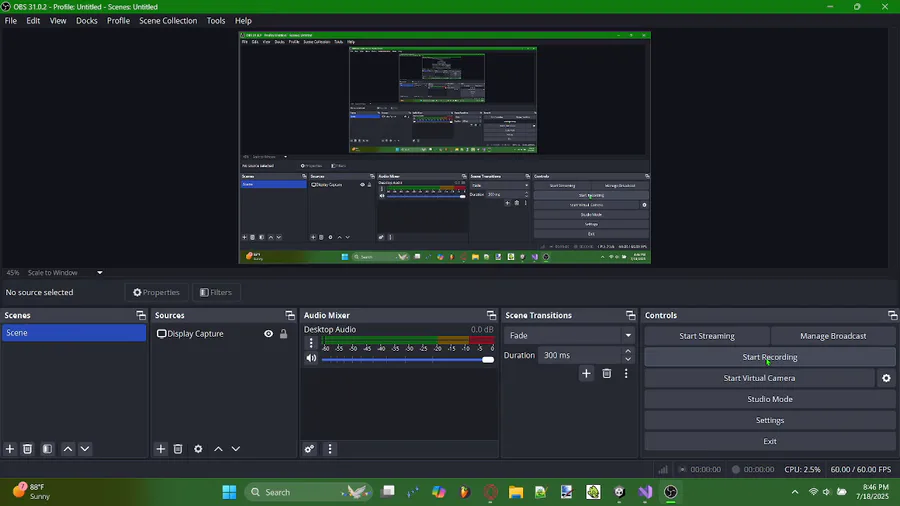Add a new source with plus icon
The width and height of the screenshot is (900, 506).
pos(161,449)
